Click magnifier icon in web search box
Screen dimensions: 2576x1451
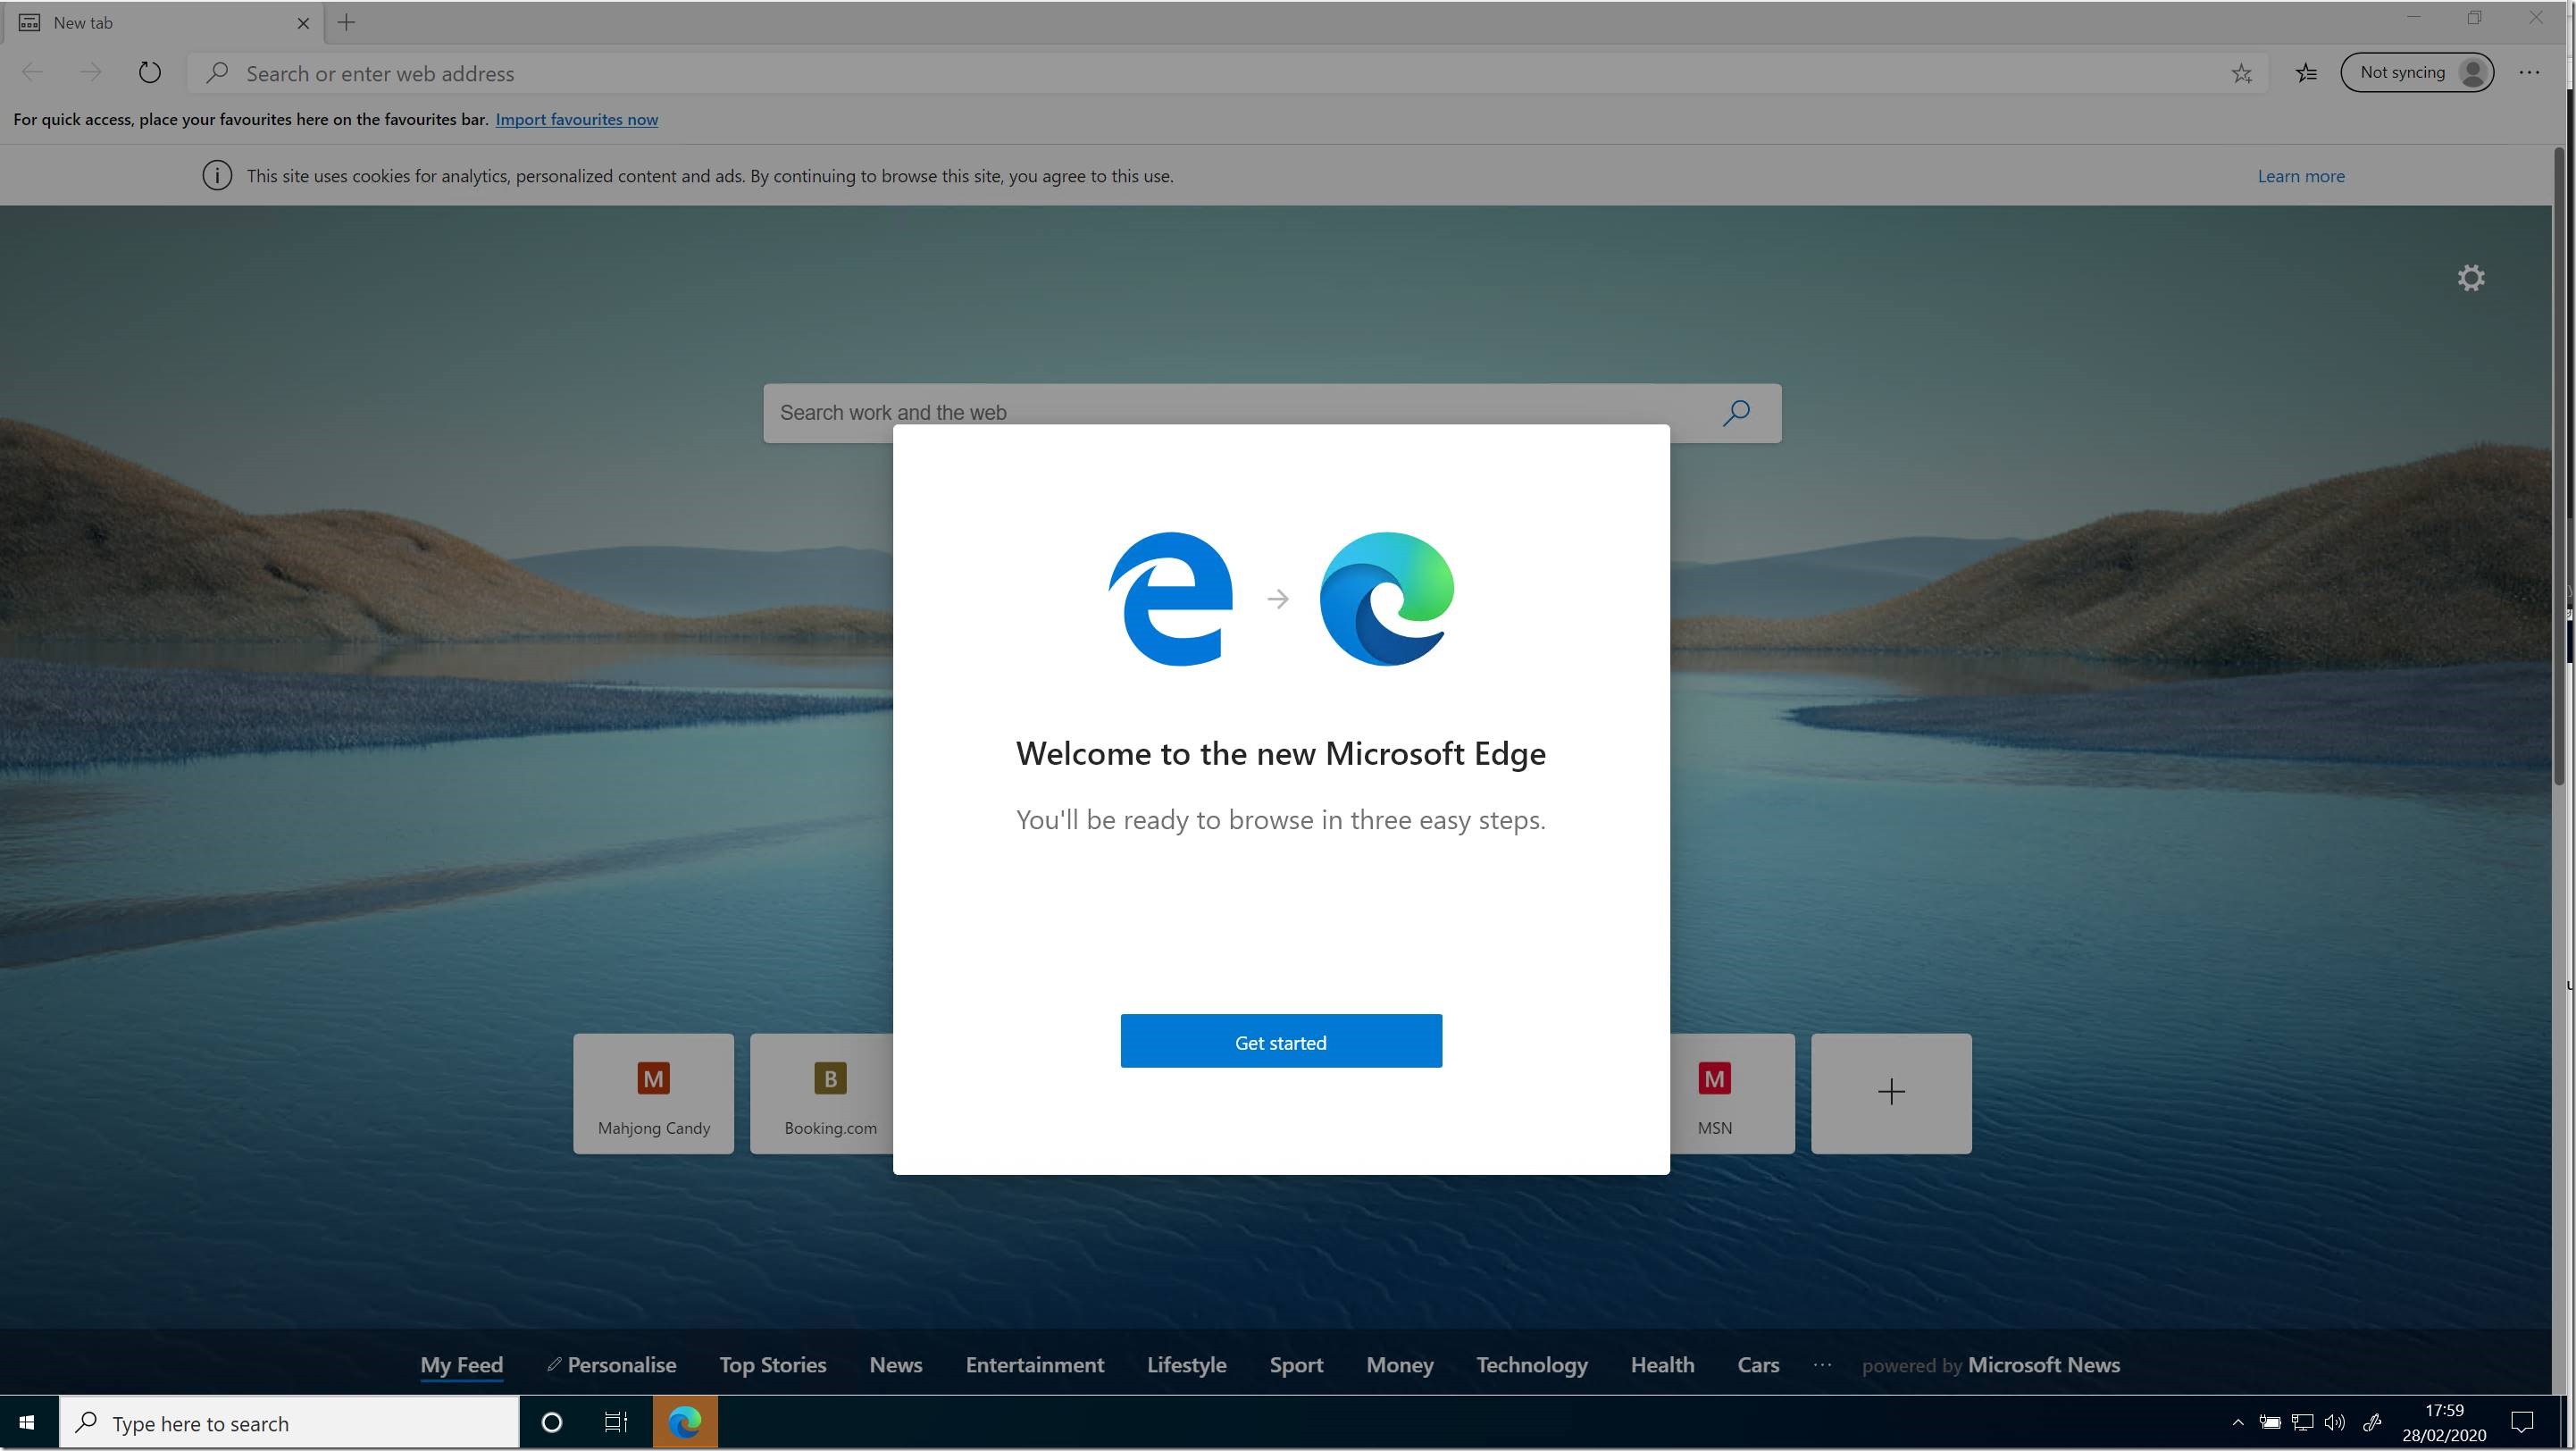1736,412
